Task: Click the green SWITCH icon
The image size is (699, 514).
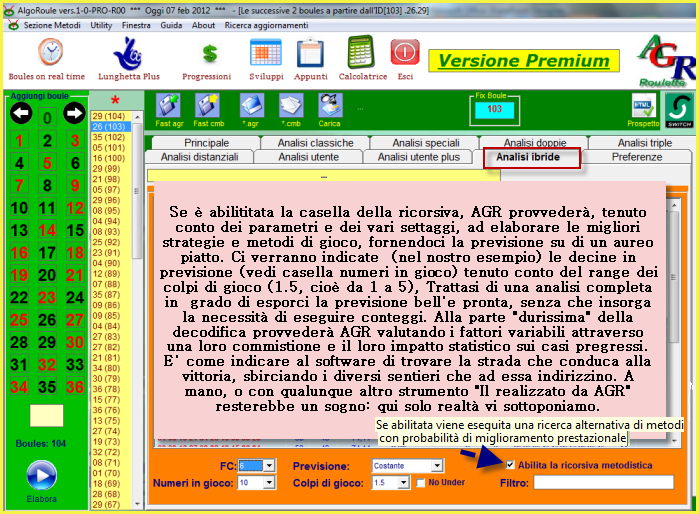Action: 679,110
